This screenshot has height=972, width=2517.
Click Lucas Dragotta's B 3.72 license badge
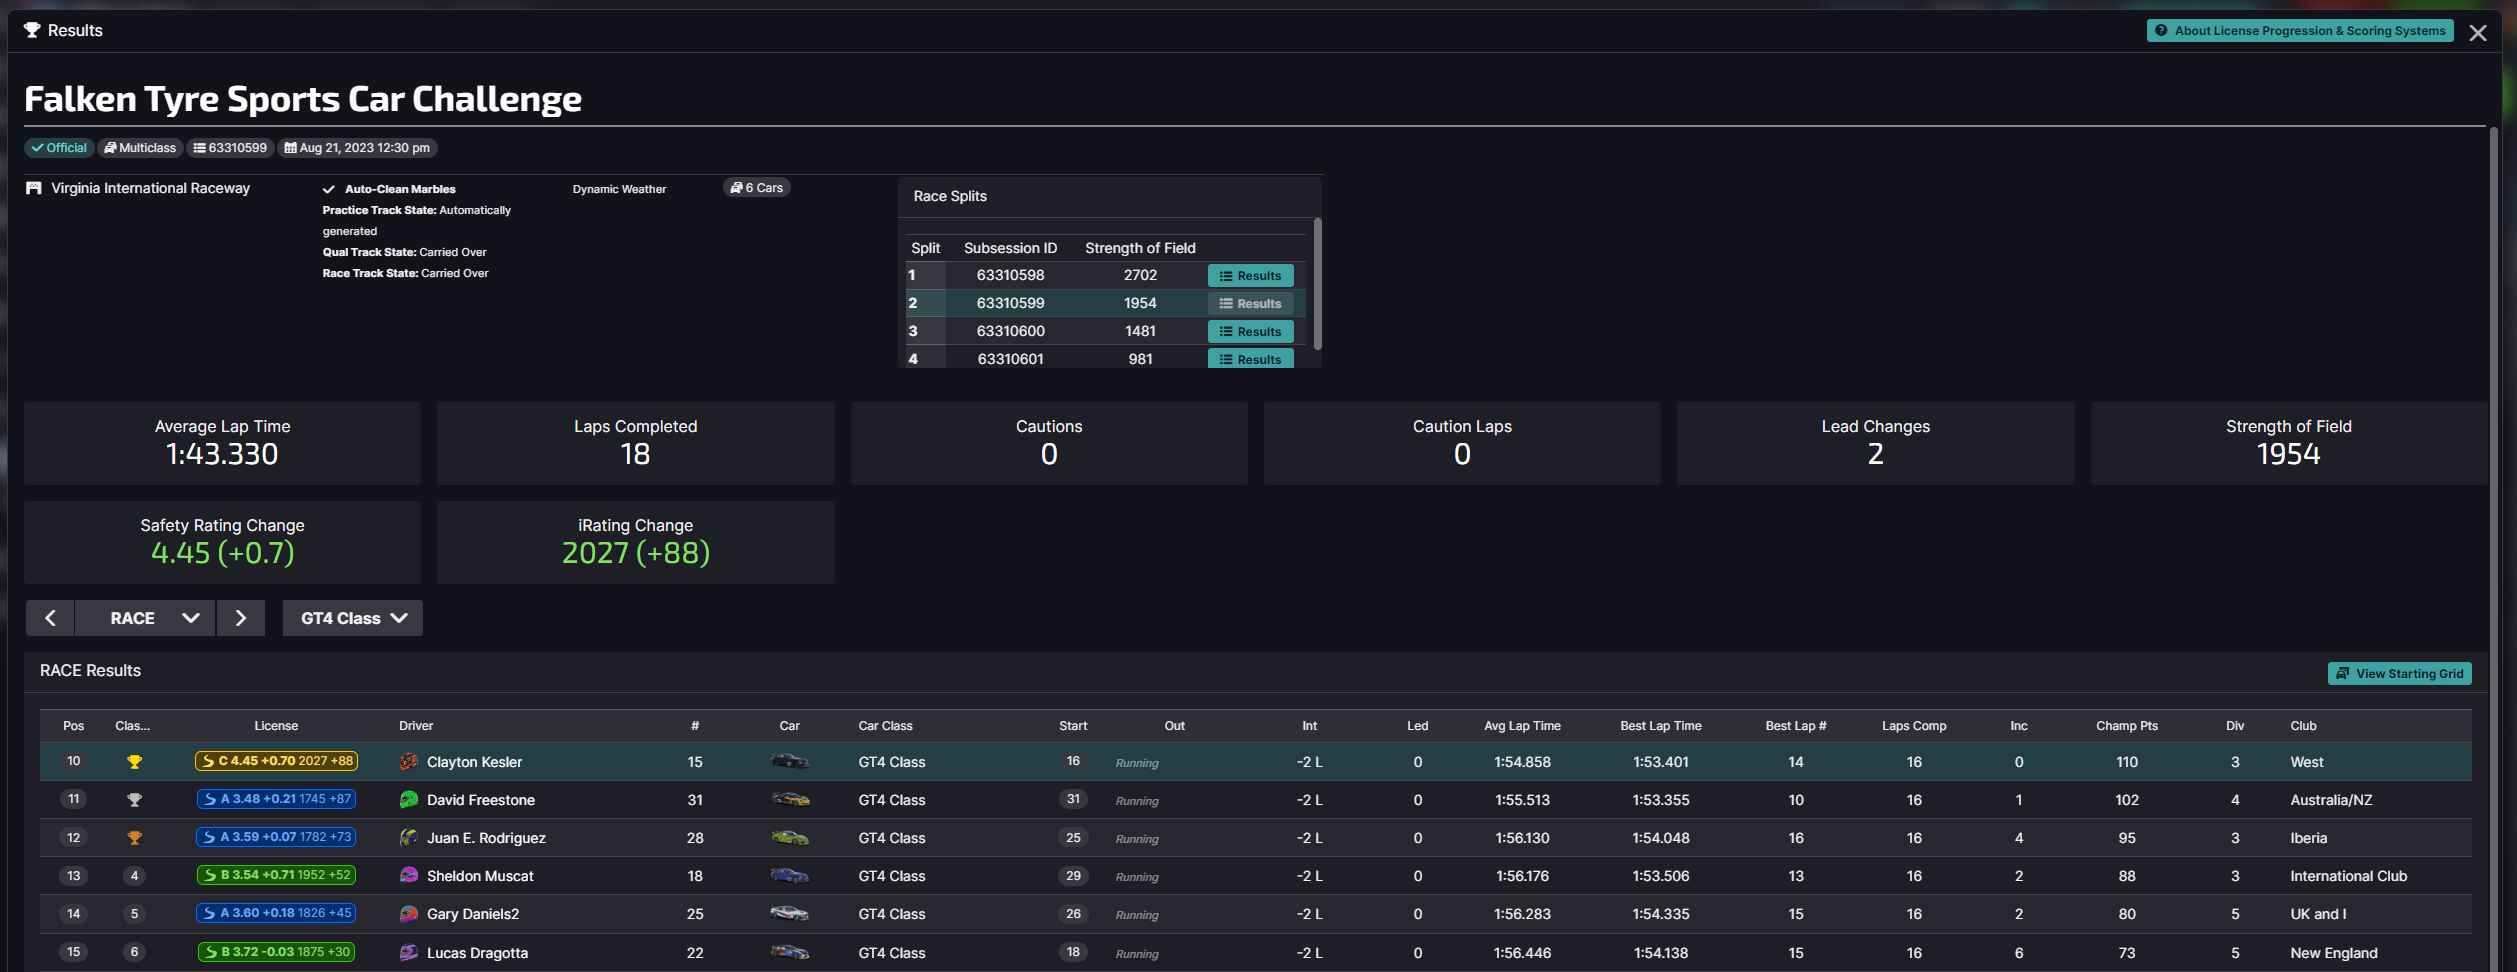tap(276, 952)
